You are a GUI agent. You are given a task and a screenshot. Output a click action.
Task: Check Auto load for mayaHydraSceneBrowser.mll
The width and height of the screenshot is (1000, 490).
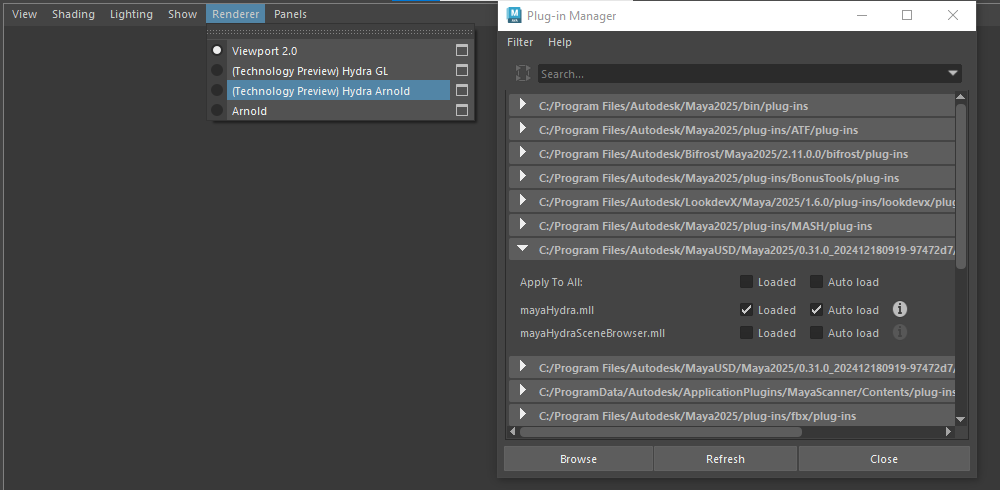816,332
